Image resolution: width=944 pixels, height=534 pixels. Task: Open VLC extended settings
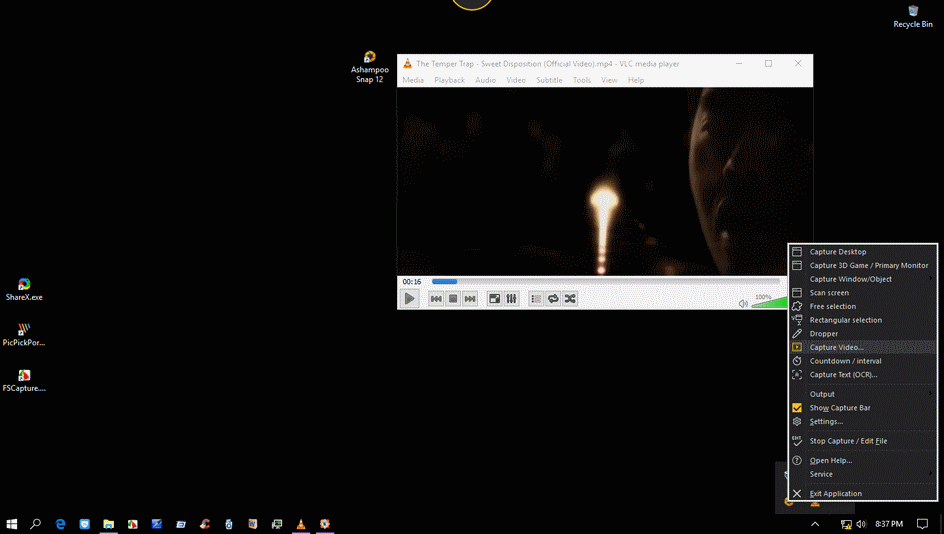pos(511,299)
